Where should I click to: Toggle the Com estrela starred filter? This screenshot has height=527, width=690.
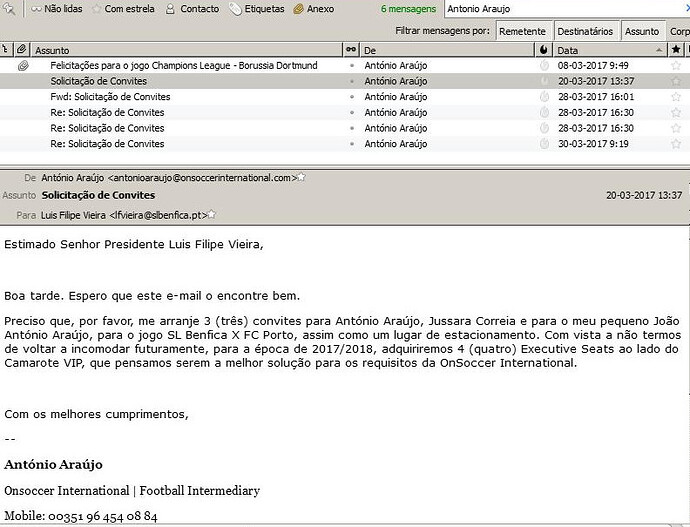(x=124, y=9)
